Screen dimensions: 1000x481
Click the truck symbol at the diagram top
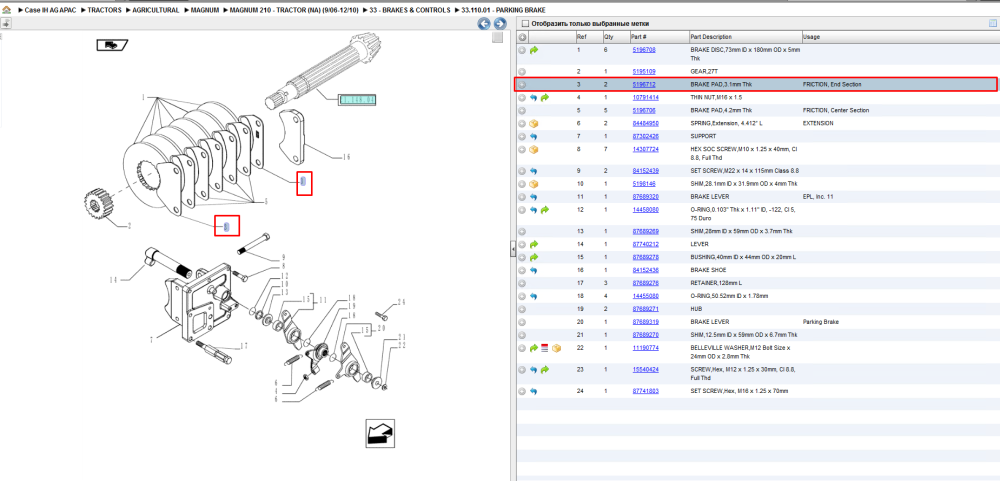pos(112,45)
